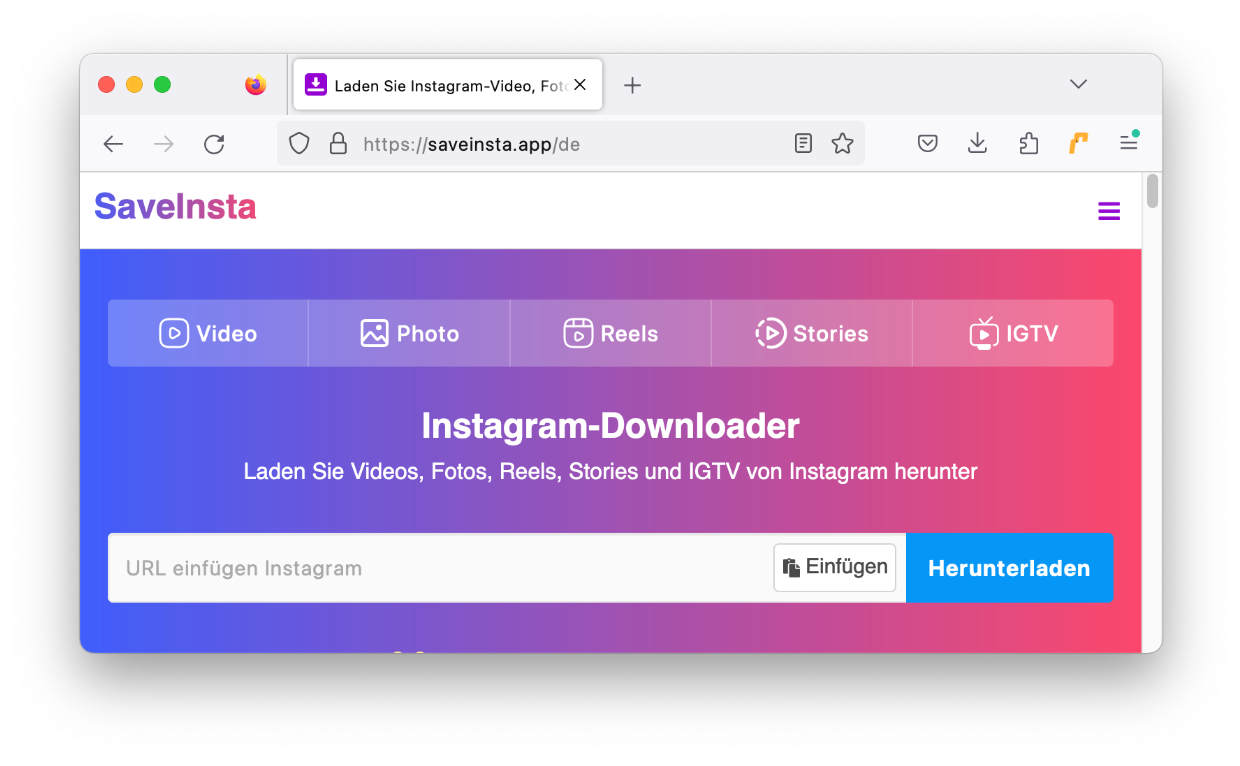The width and height of the screenshot is (1240, 766).
Task: Click the Einfügen paste button
Action: [x=835, y=567]
